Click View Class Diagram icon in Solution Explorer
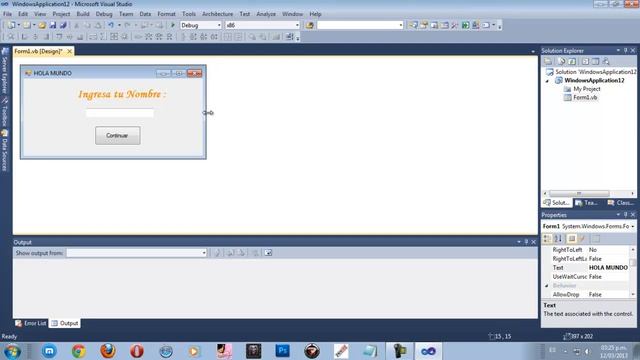640x360 pixels. point(606,61)
